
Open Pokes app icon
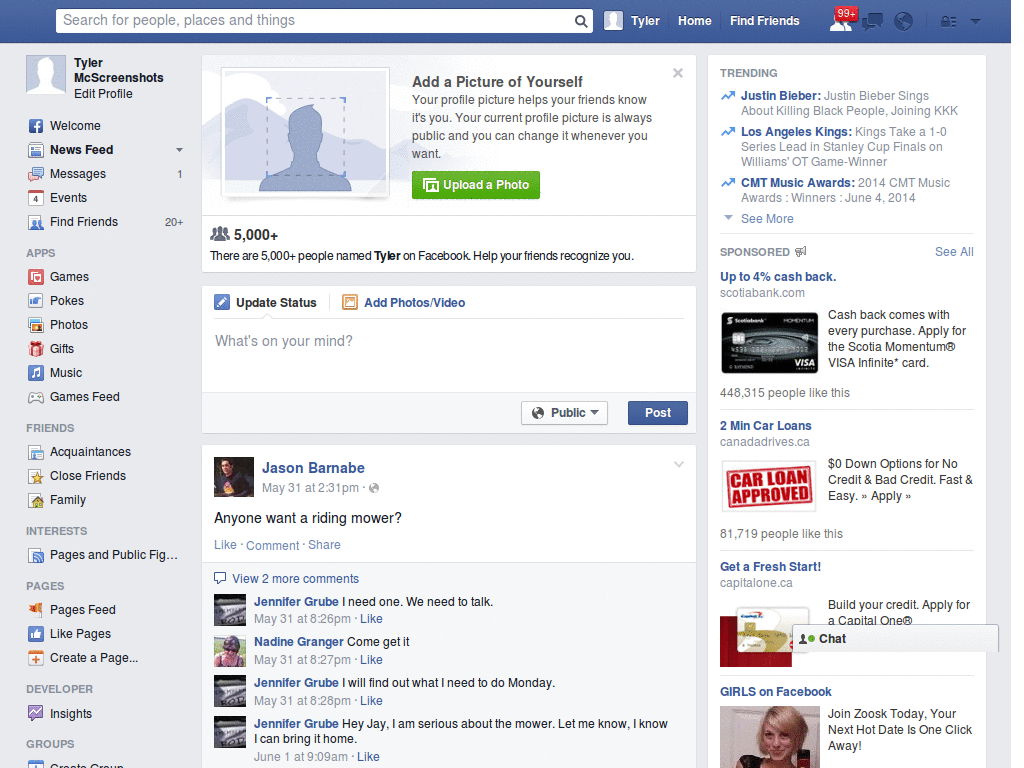pos(36,301)
